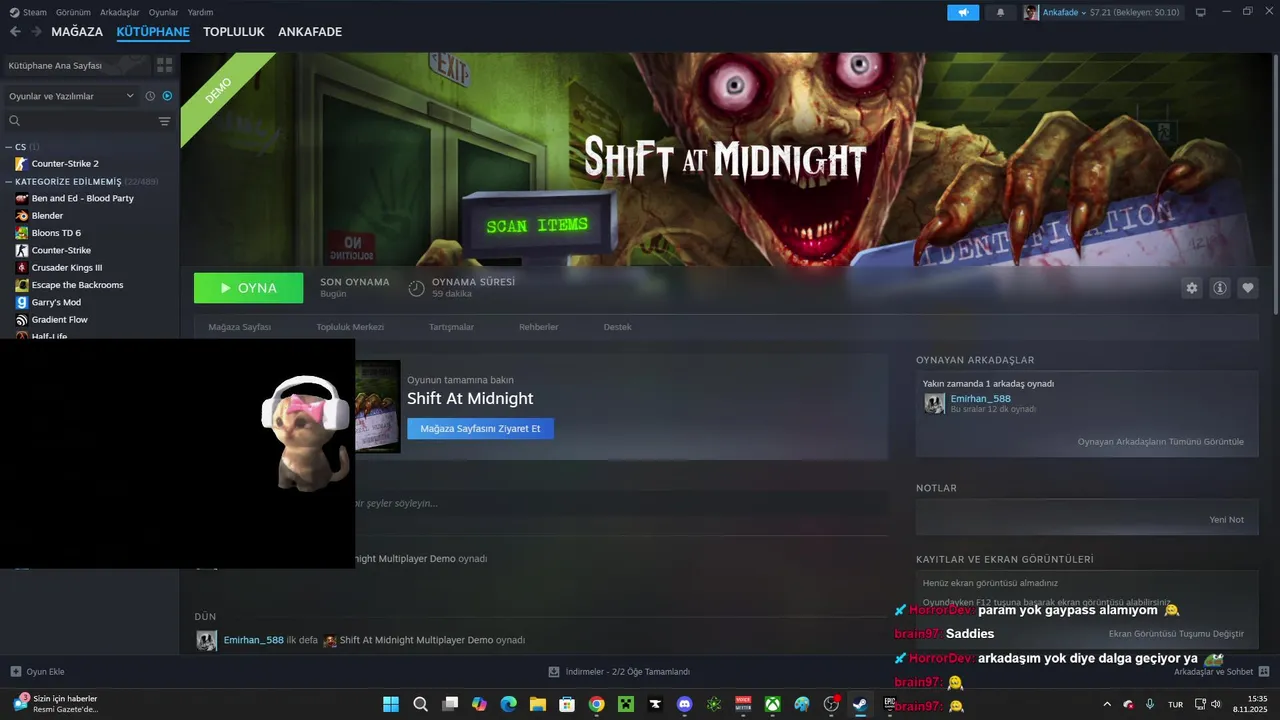Open the Yardım menu

[200, 12]
